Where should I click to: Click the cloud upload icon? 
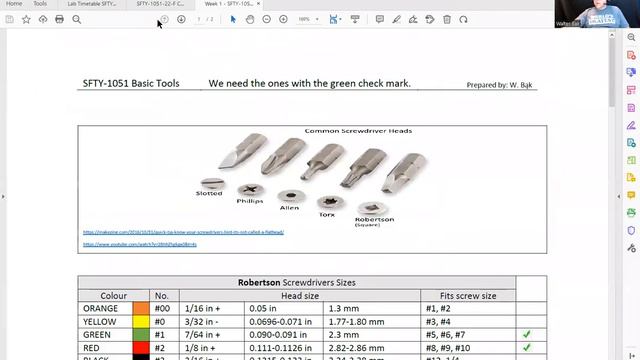tap(43, 19)
